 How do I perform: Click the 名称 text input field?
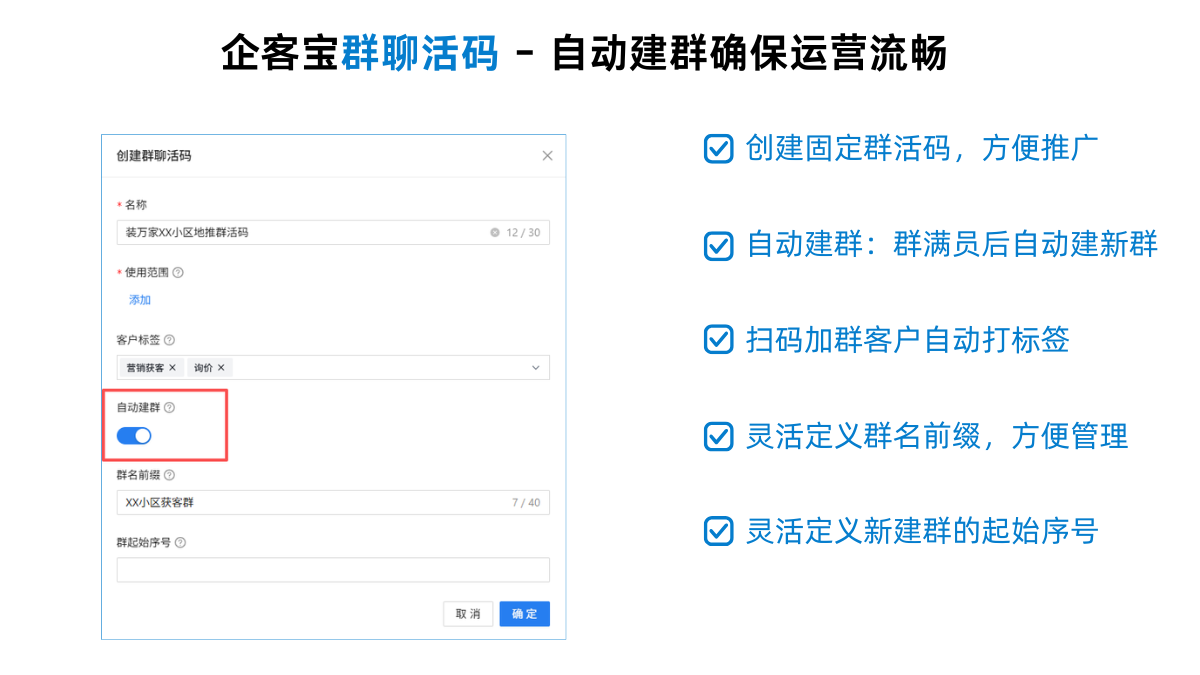(300, 232)
